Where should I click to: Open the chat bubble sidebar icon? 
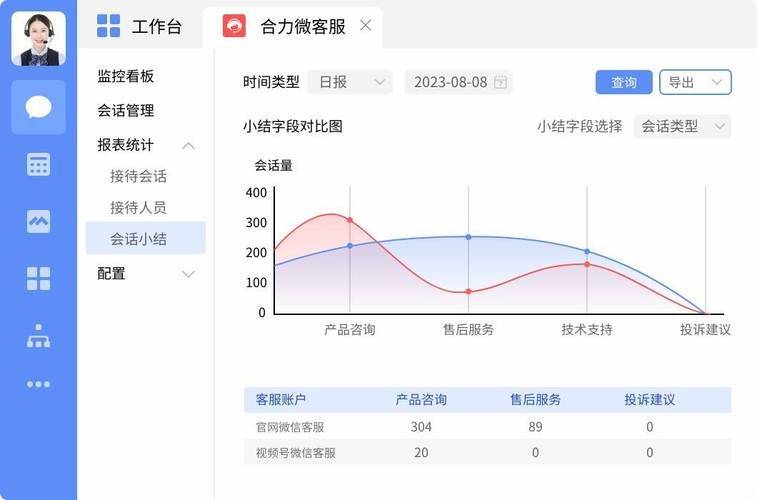tap(39, 107)
